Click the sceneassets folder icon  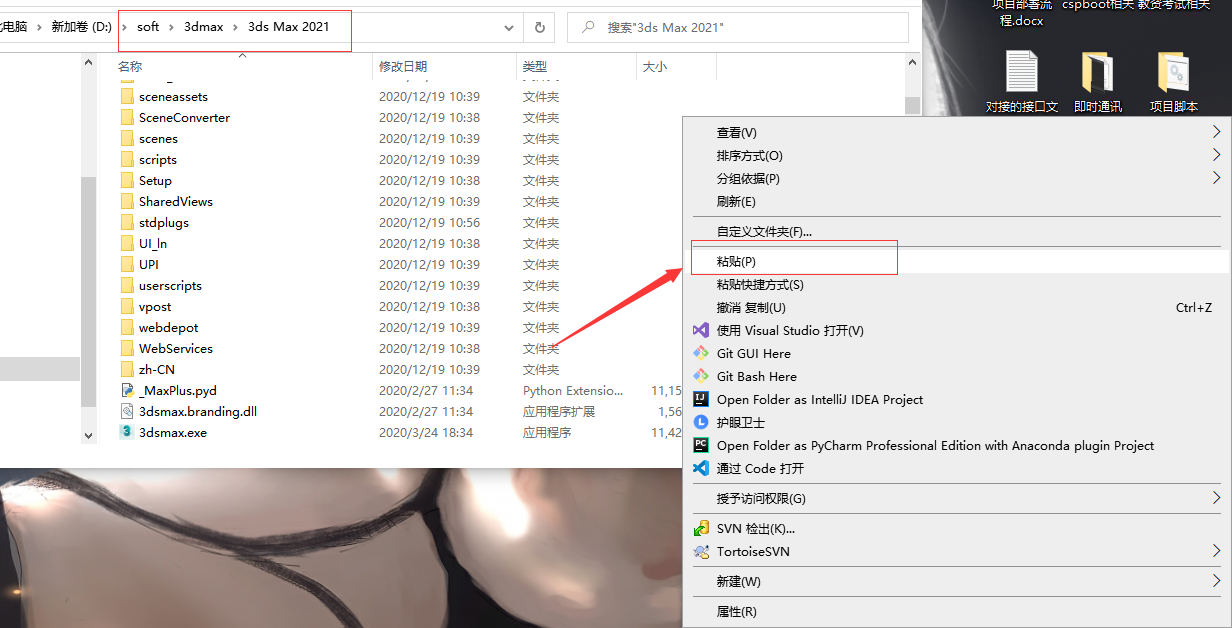click(127, 97)
